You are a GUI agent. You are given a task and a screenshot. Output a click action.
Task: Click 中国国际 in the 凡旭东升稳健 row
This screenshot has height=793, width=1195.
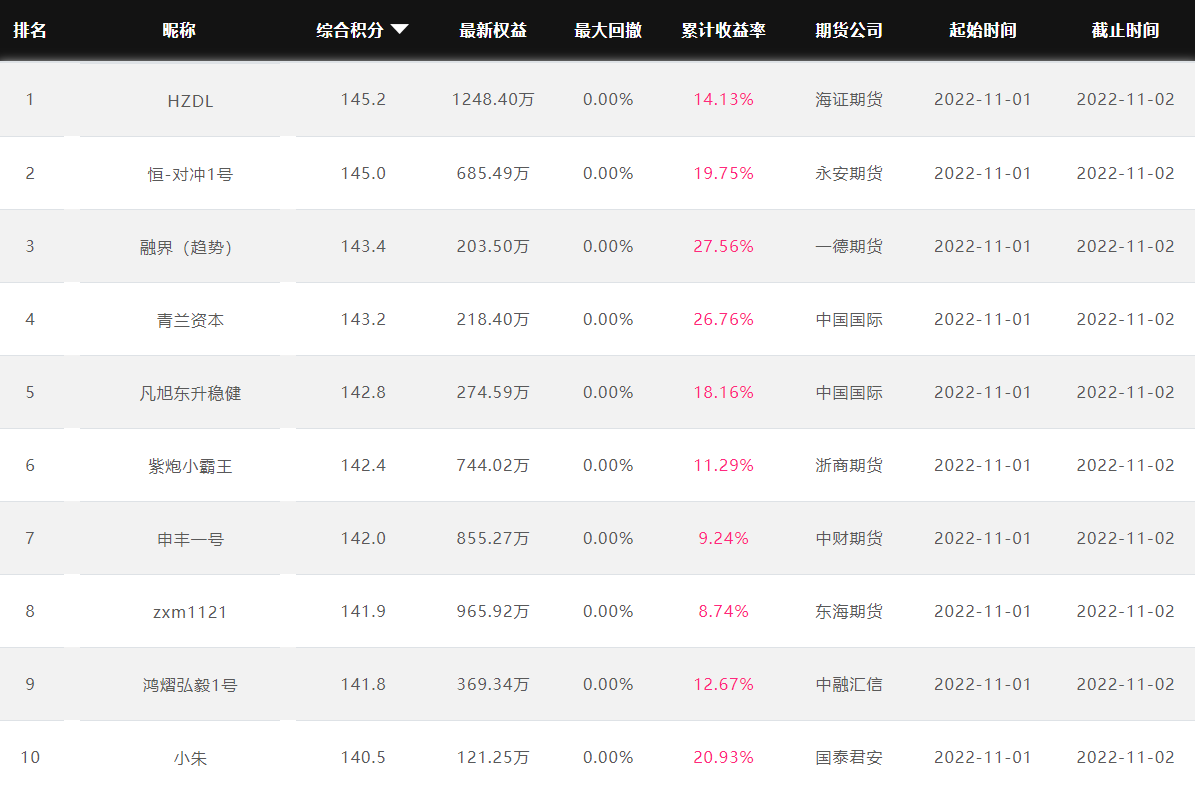[849, 393]
